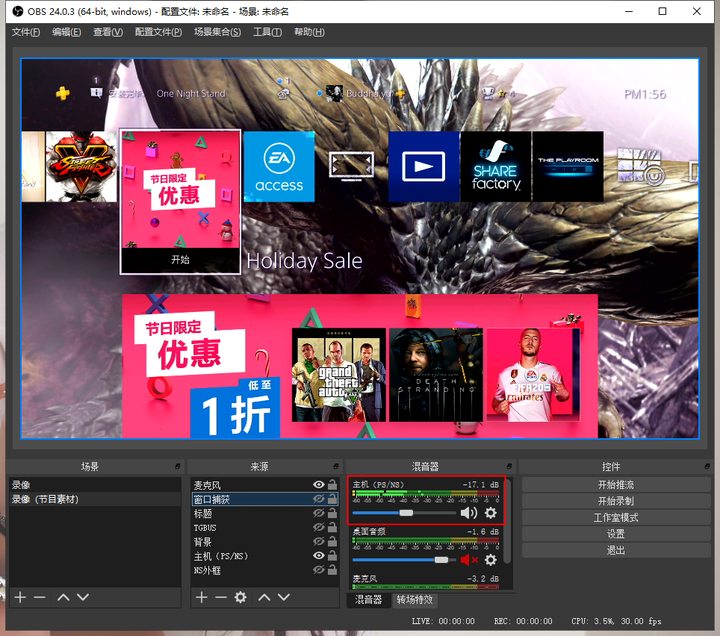Select the 背景 source row
720x636 pixels.
265,541
